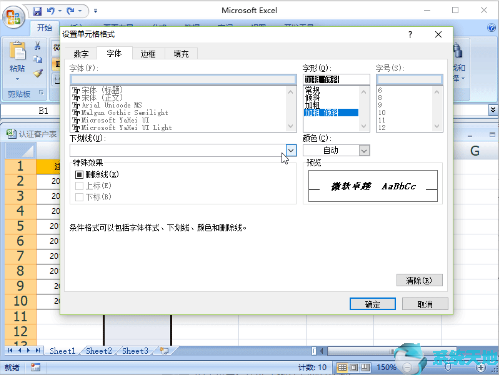Select size 10 in font size list
Screen dimensions: 499x375
click(x=382, y=113)
